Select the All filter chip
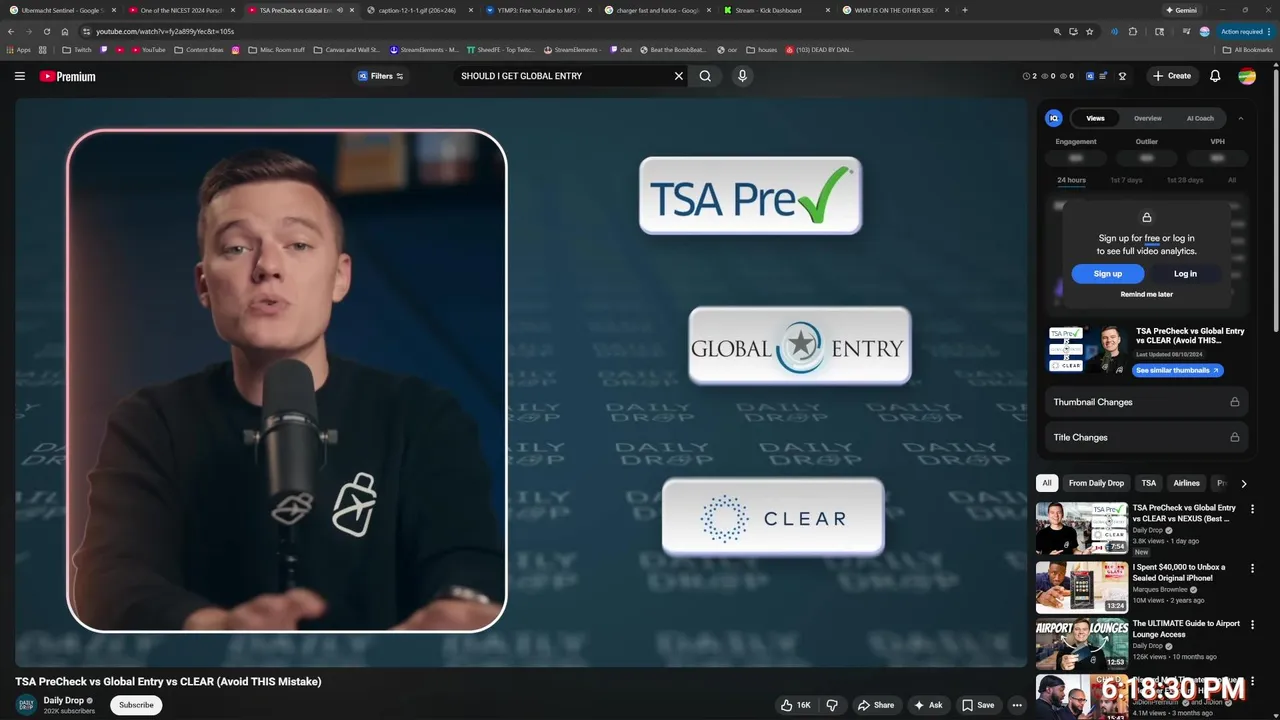Viewport: 1280px width, 720px height. coord(1047,483)
